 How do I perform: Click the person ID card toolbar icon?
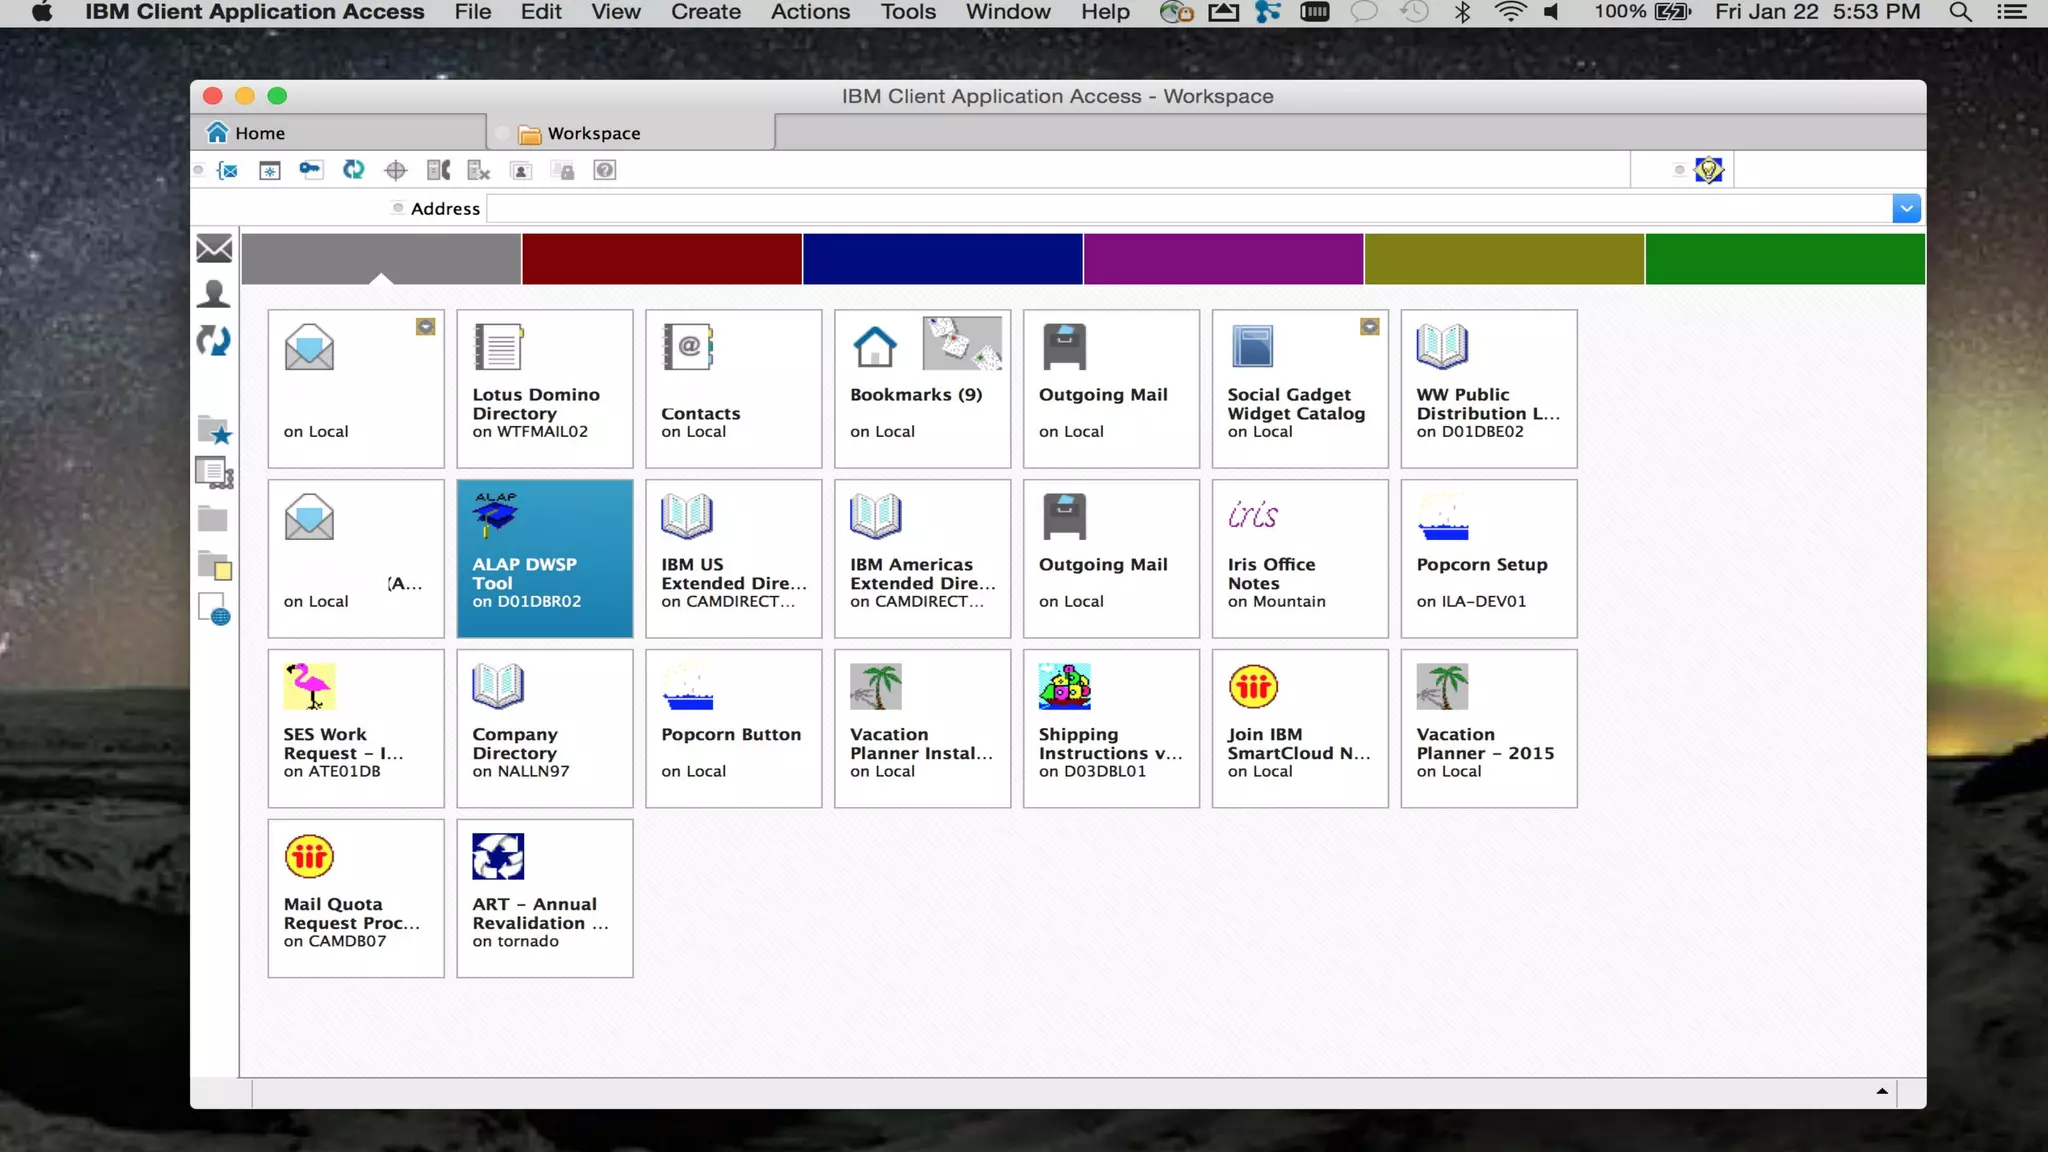click(x=521, y=170)
